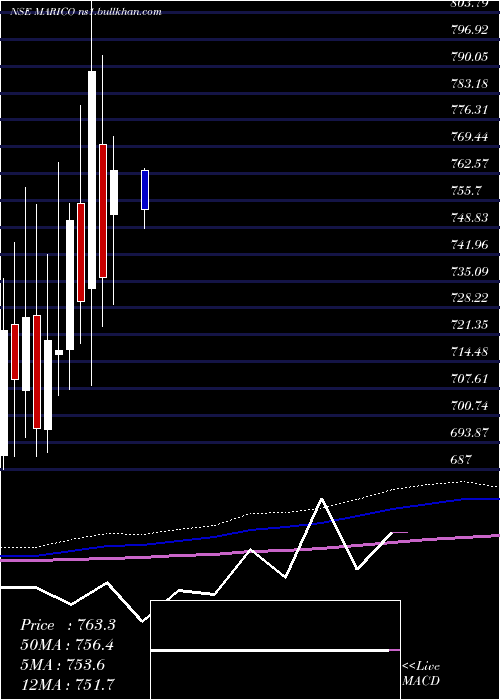The image size is (500, 700).
Task: Click the Price : 763.3 readout
Action: click(x=68, y=625)
